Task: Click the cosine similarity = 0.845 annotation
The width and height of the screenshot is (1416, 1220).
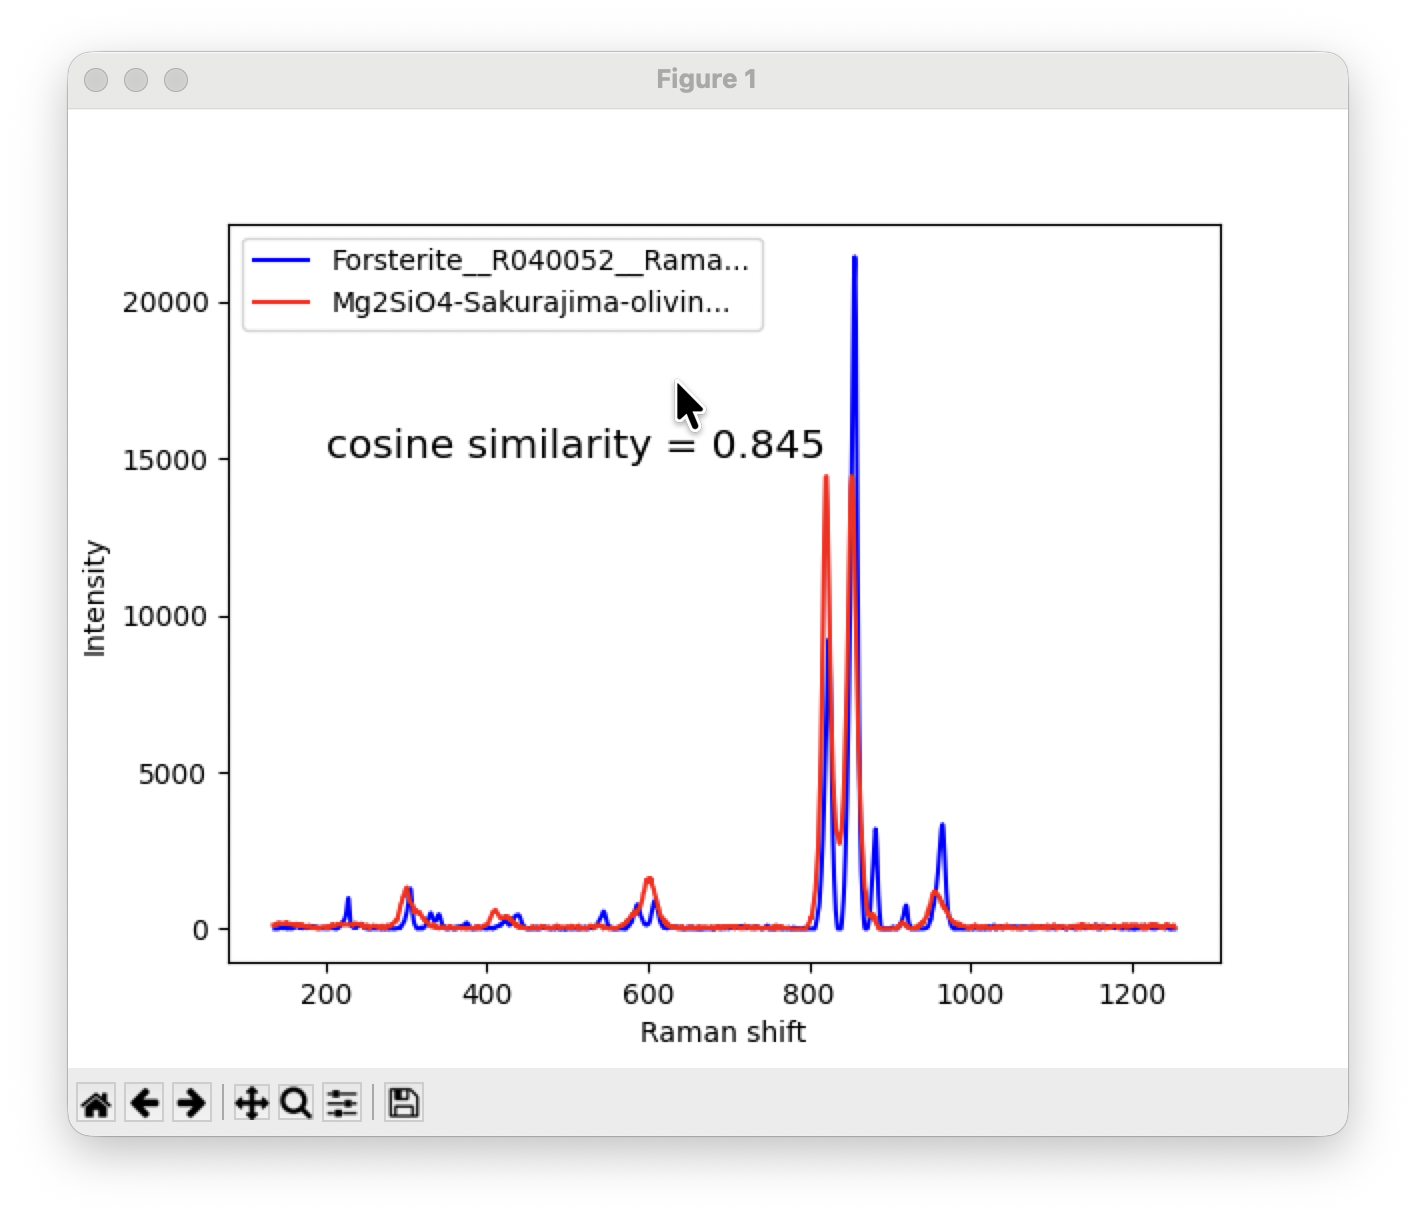Action: [575, 445]
